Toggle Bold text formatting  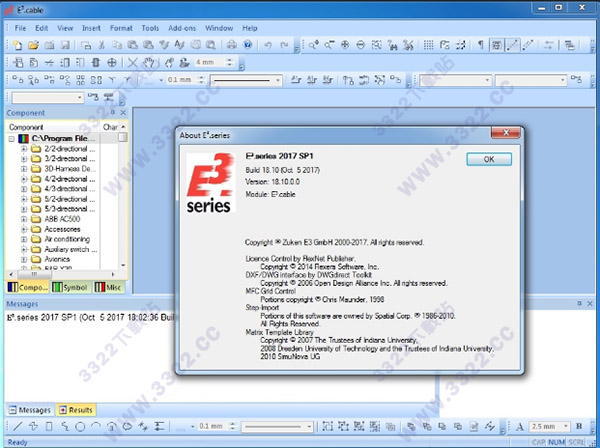click(579, 426)
